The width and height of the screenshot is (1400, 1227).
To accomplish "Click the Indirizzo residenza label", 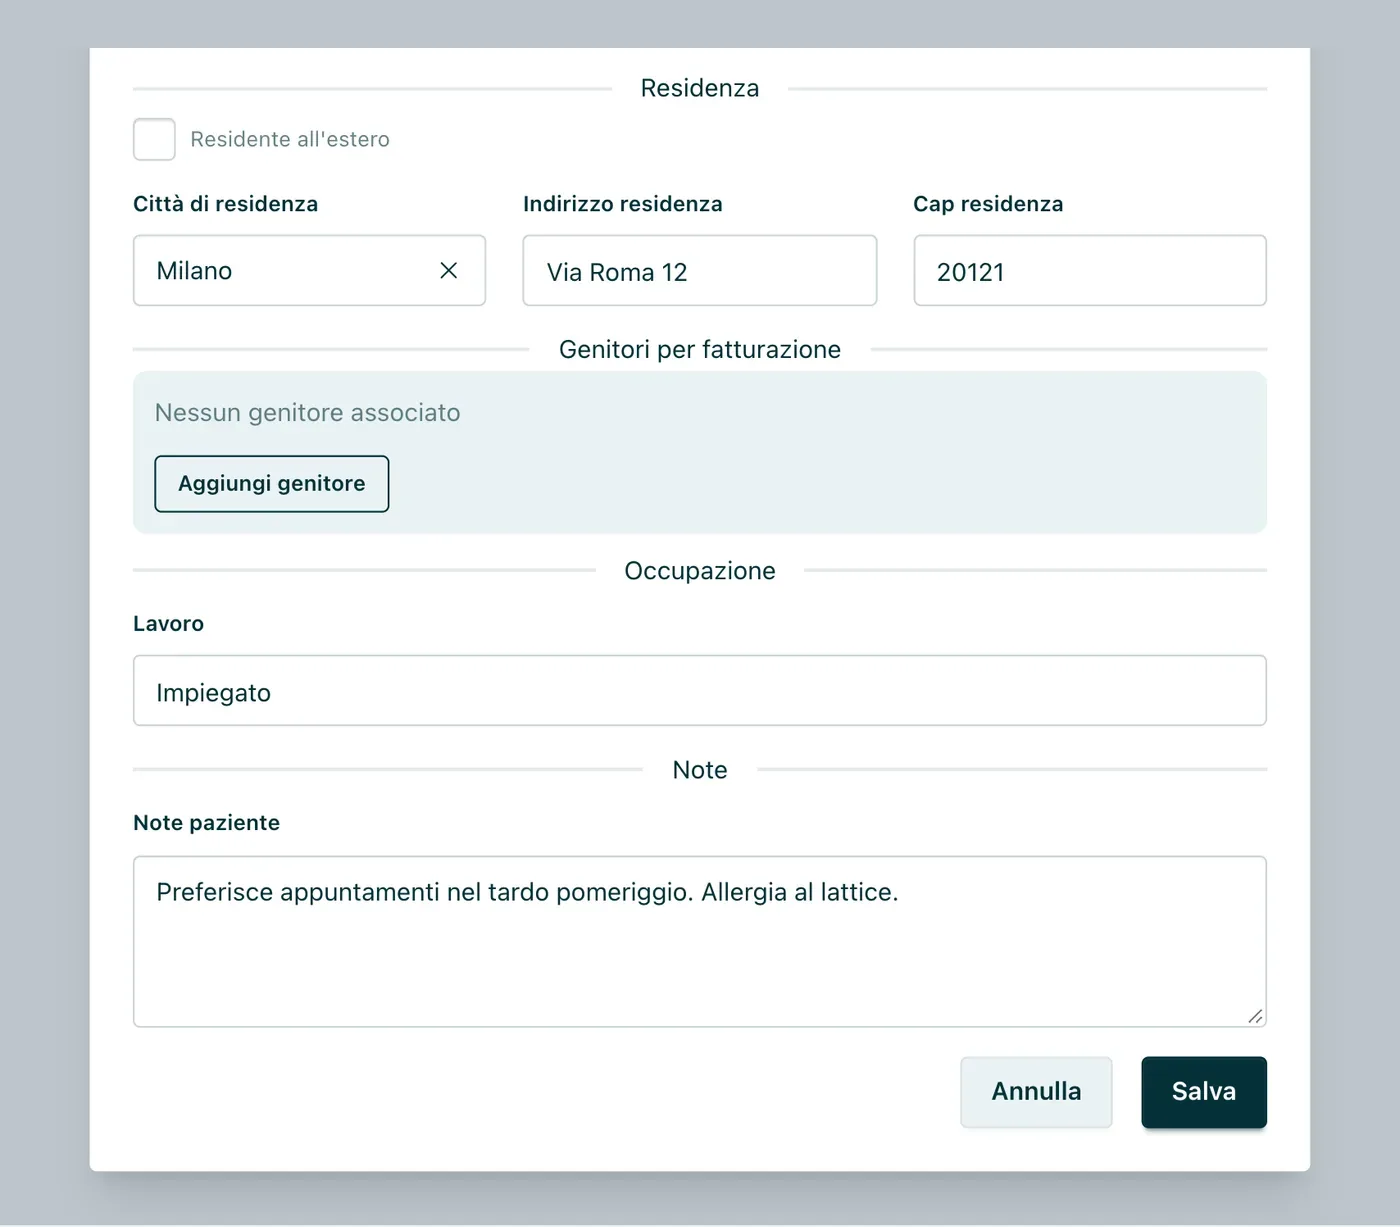I will coord(623,204).
